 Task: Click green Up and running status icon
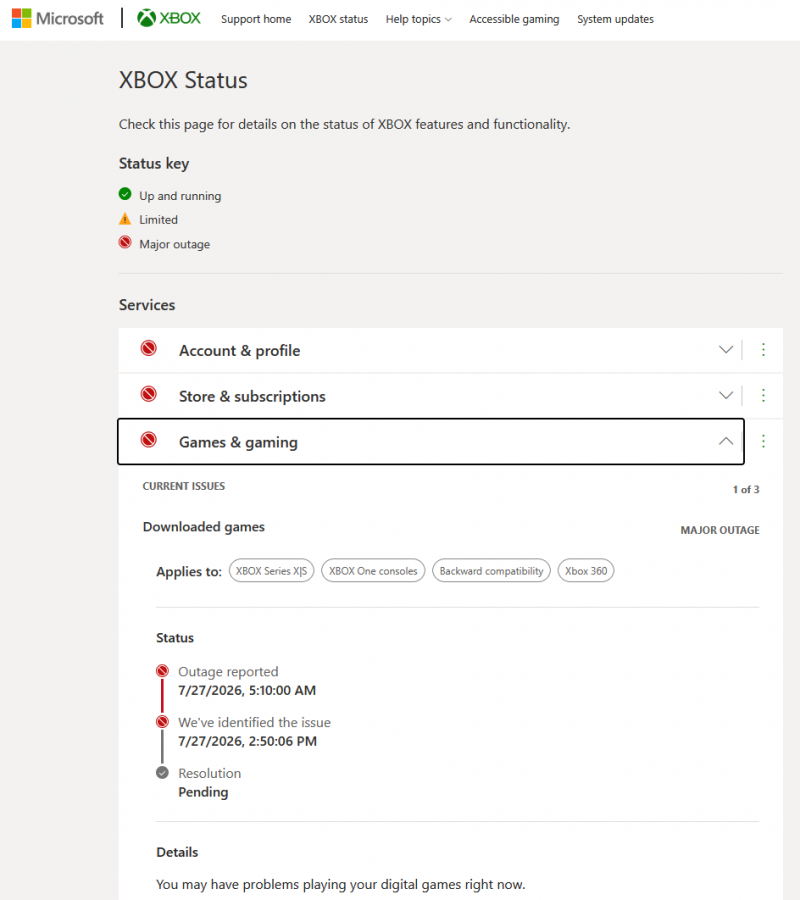[x=125, y=194]
